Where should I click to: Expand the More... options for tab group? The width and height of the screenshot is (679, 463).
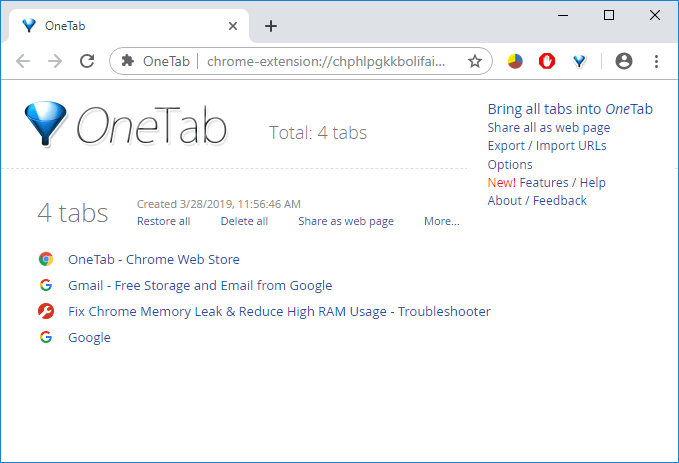(x=441, y=221)
